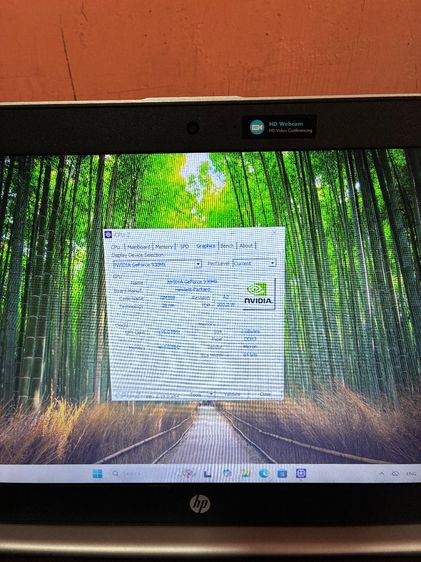Click the Close button in CPU-Z
Viewport: 421px width, 562px height.
coord(265,394)
